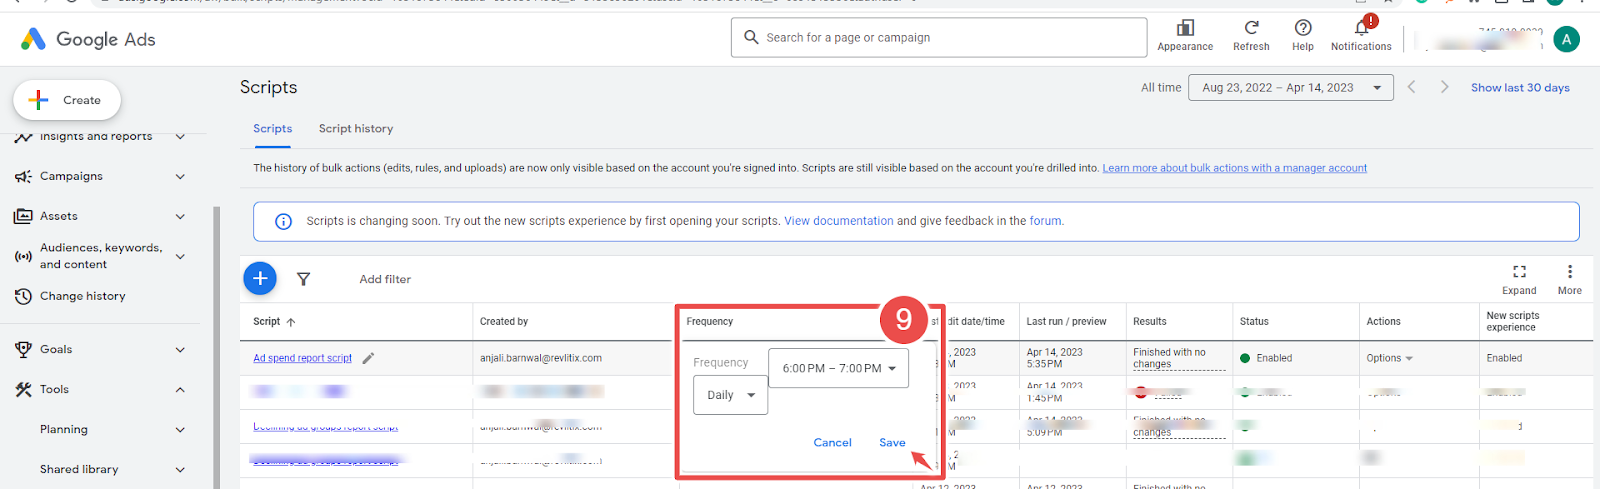Open the Appearance settings icon
Screen dimensions: 1600x489
tap(1185, 28)
